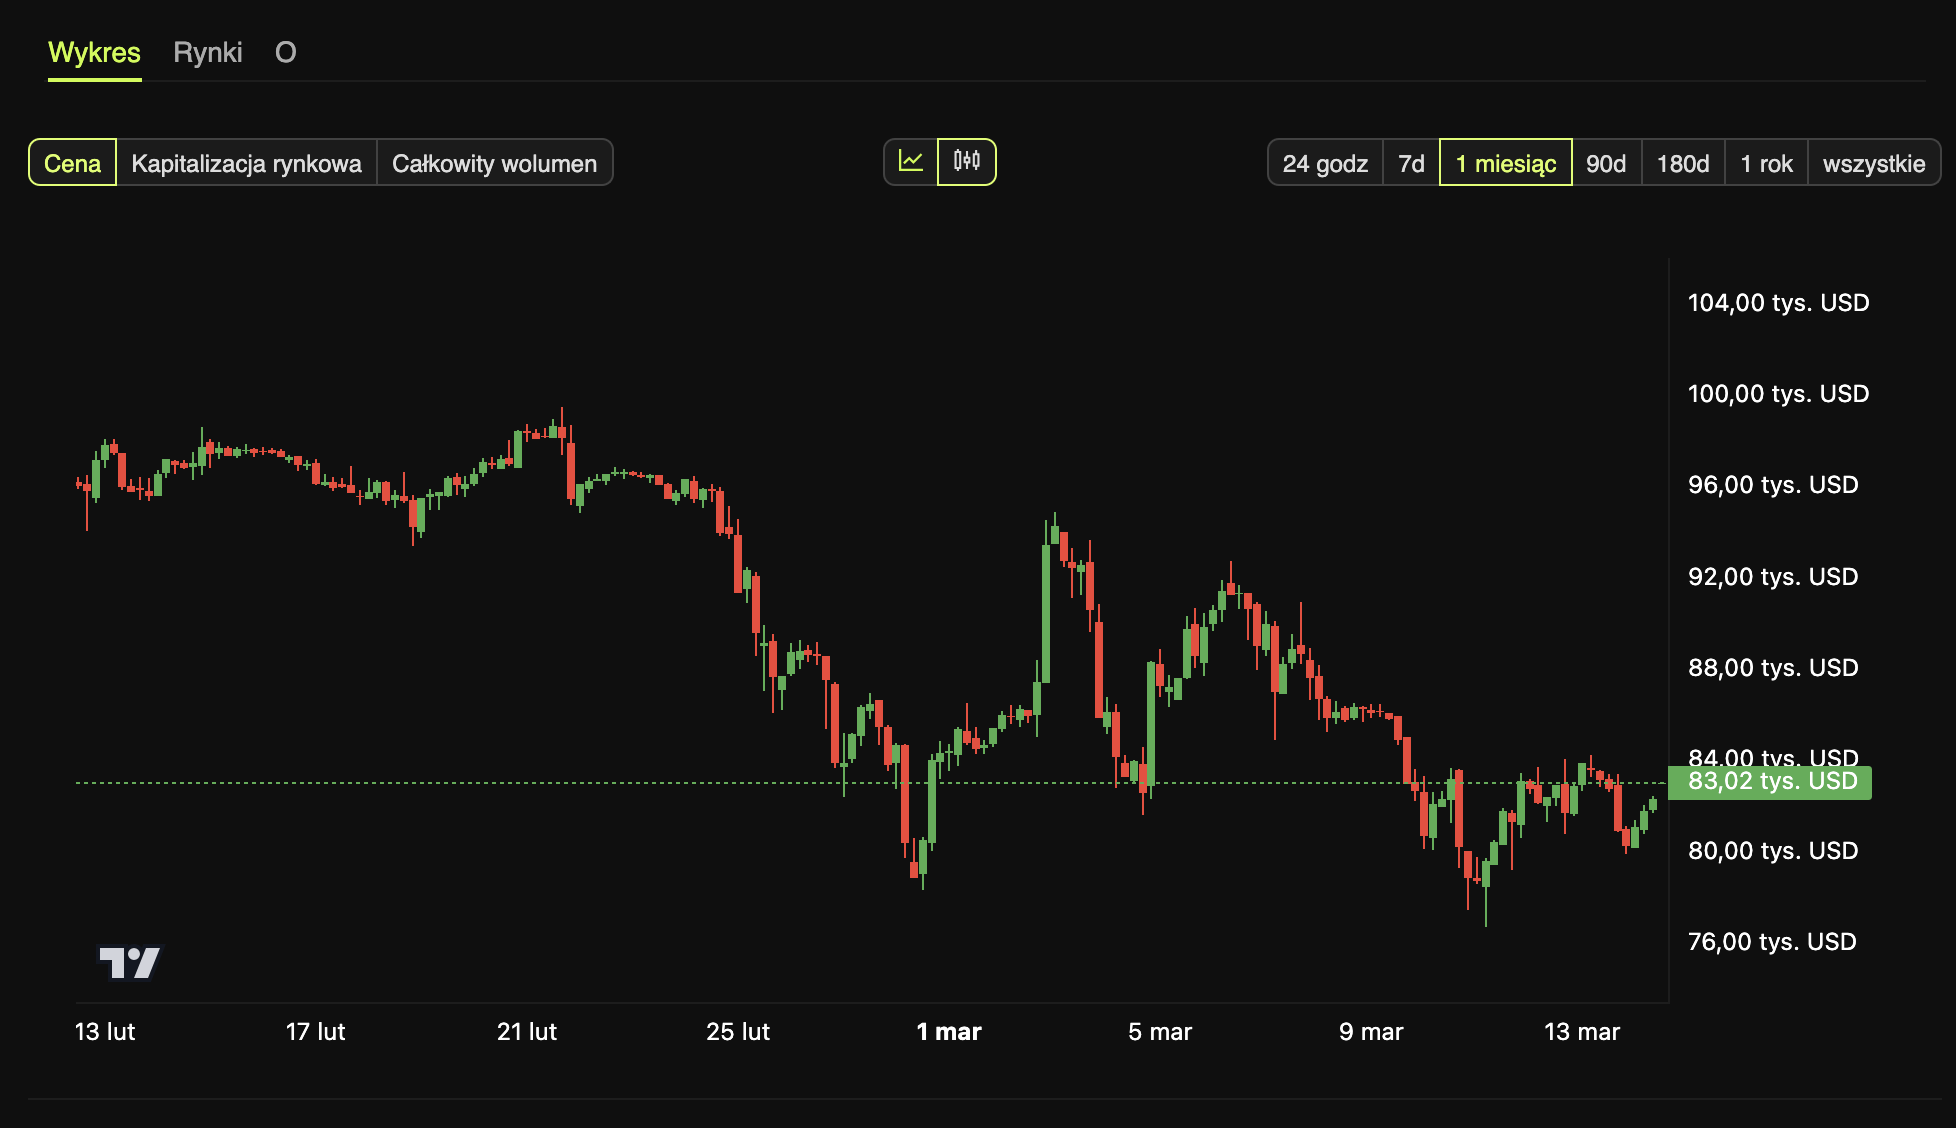Screen dimensions: 1956x1128
Task: Click the 83,02 tys. USD price label
Action: pos(1771,782)
